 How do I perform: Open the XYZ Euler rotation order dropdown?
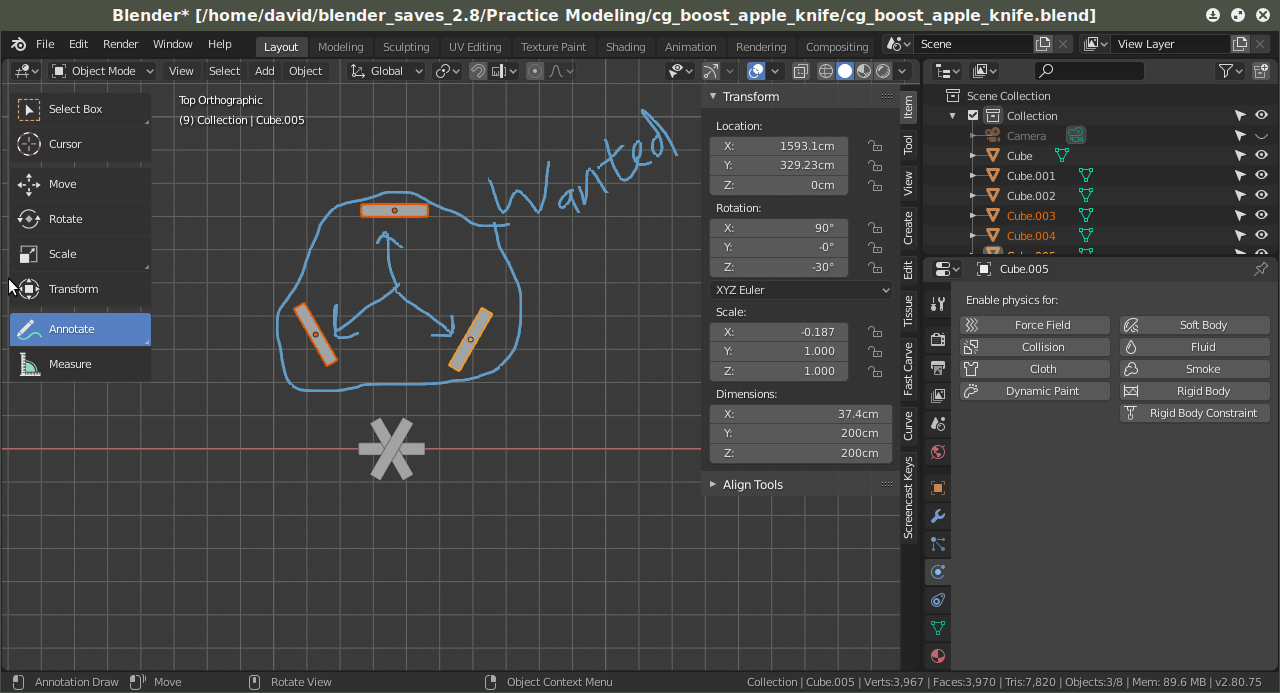[800, 289]
